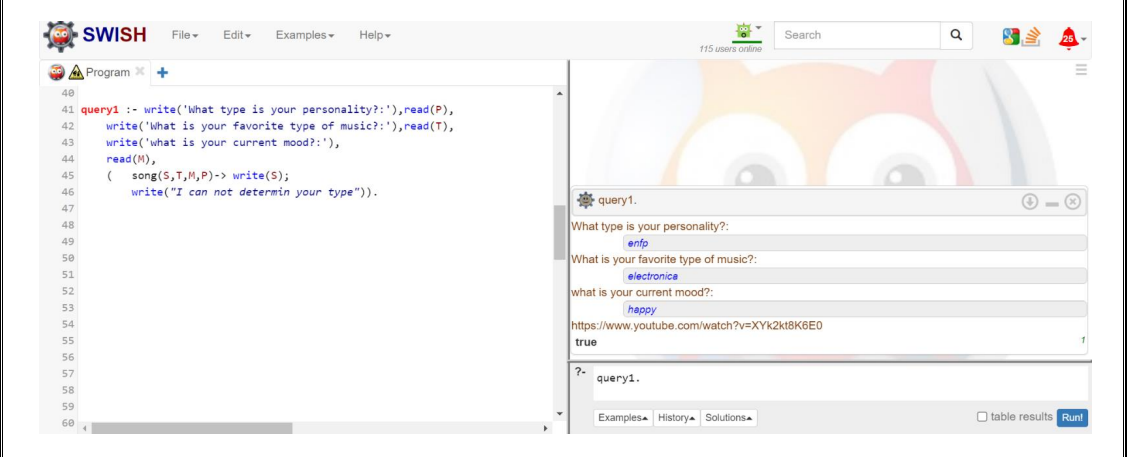The width and height of the screenshot is (1132, 457).
Task: Click the enfp answer field
Action: tap(855, 243)
